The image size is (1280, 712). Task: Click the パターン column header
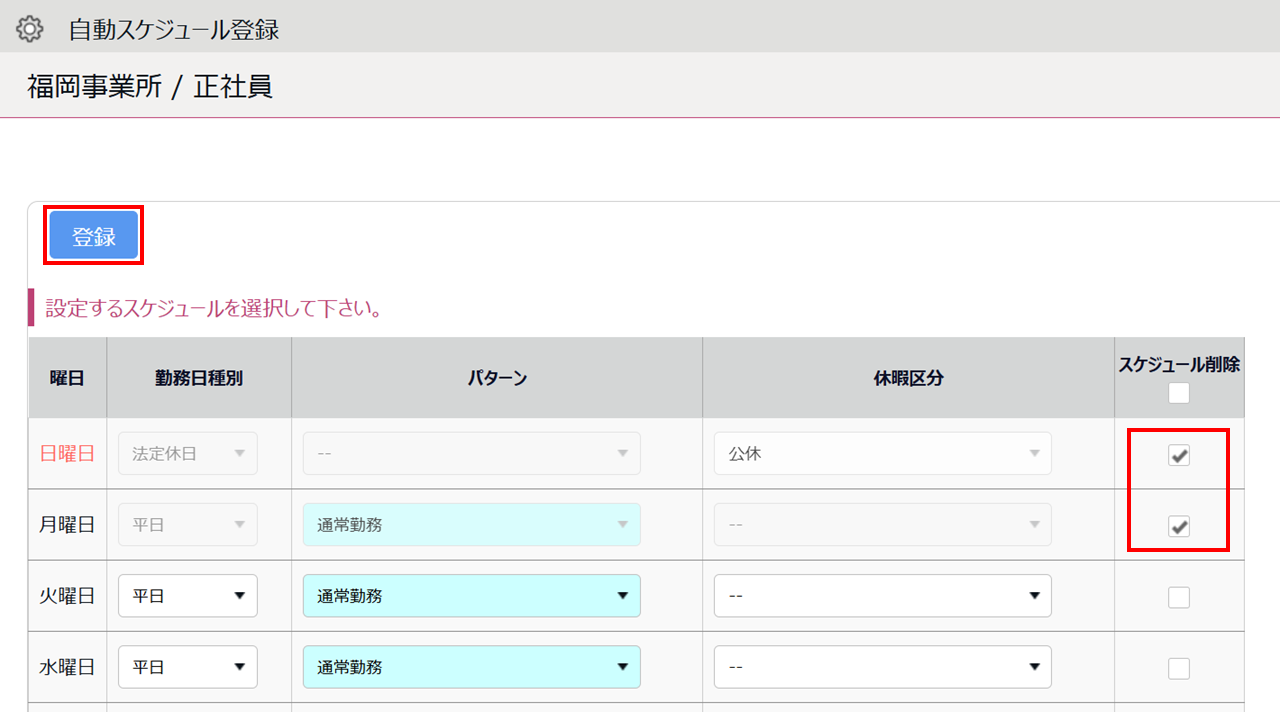(497, 378)
